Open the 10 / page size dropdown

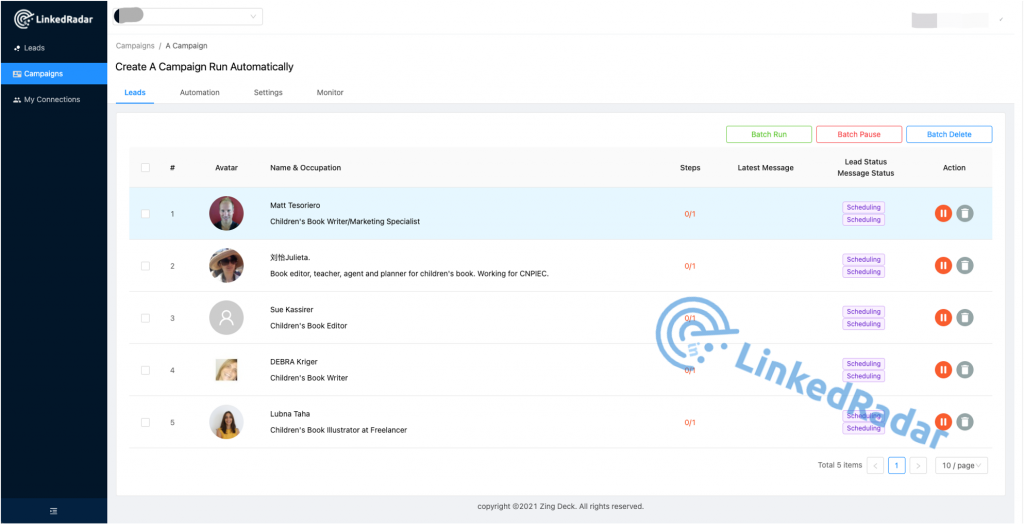tap(961, 465)
